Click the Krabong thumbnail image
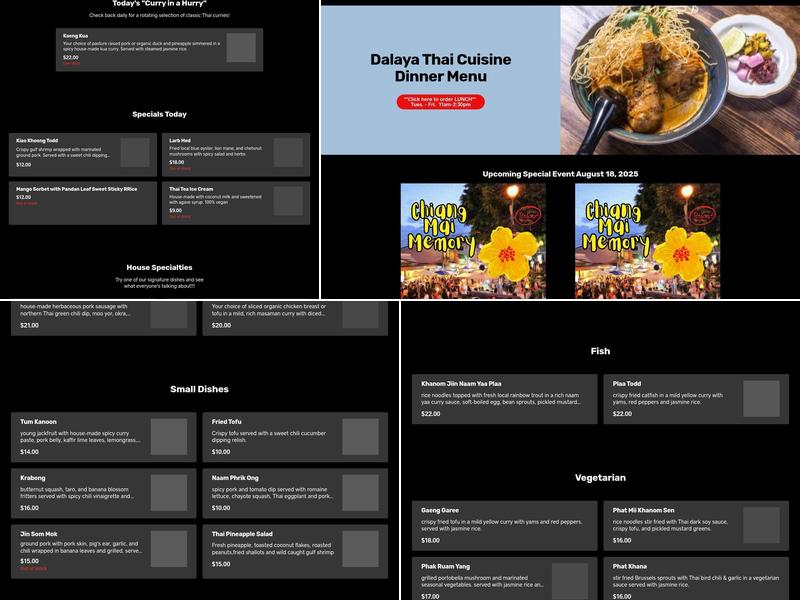Viewport: 800px width, 600px height. point(169,493)
